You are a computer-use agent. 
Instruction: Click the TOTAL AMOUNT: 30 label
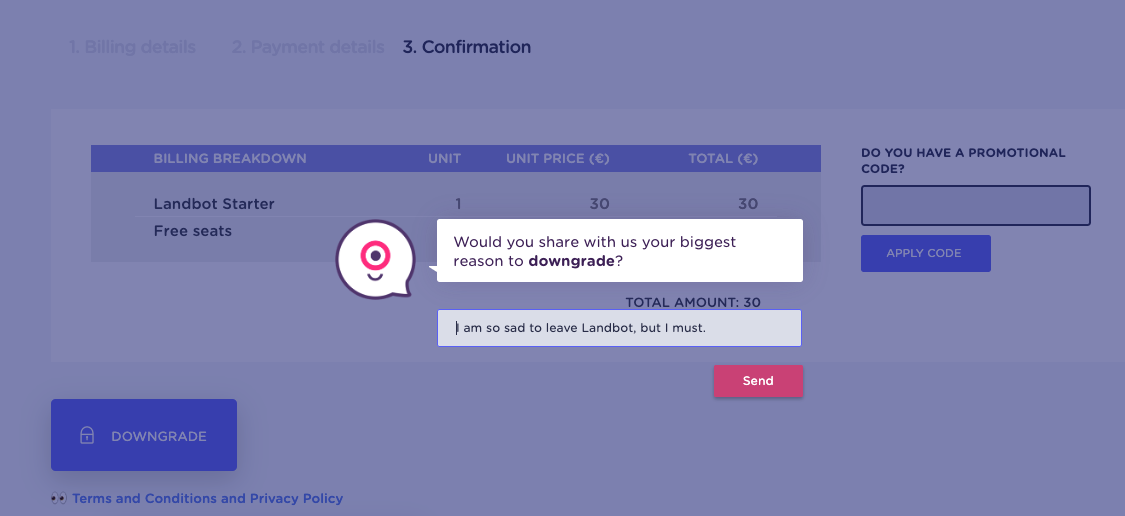pos(693,302)
